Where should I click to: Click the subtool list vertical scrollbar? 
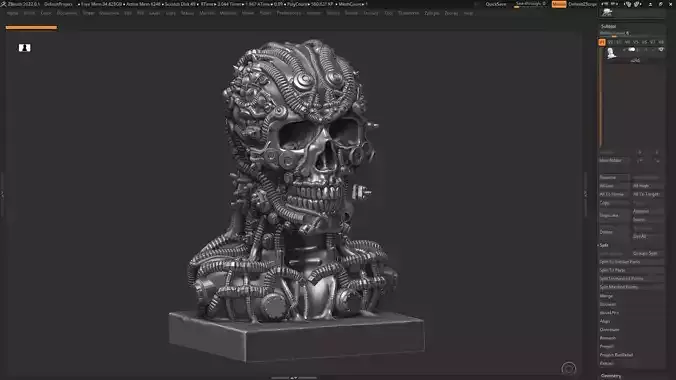point(601,97)
